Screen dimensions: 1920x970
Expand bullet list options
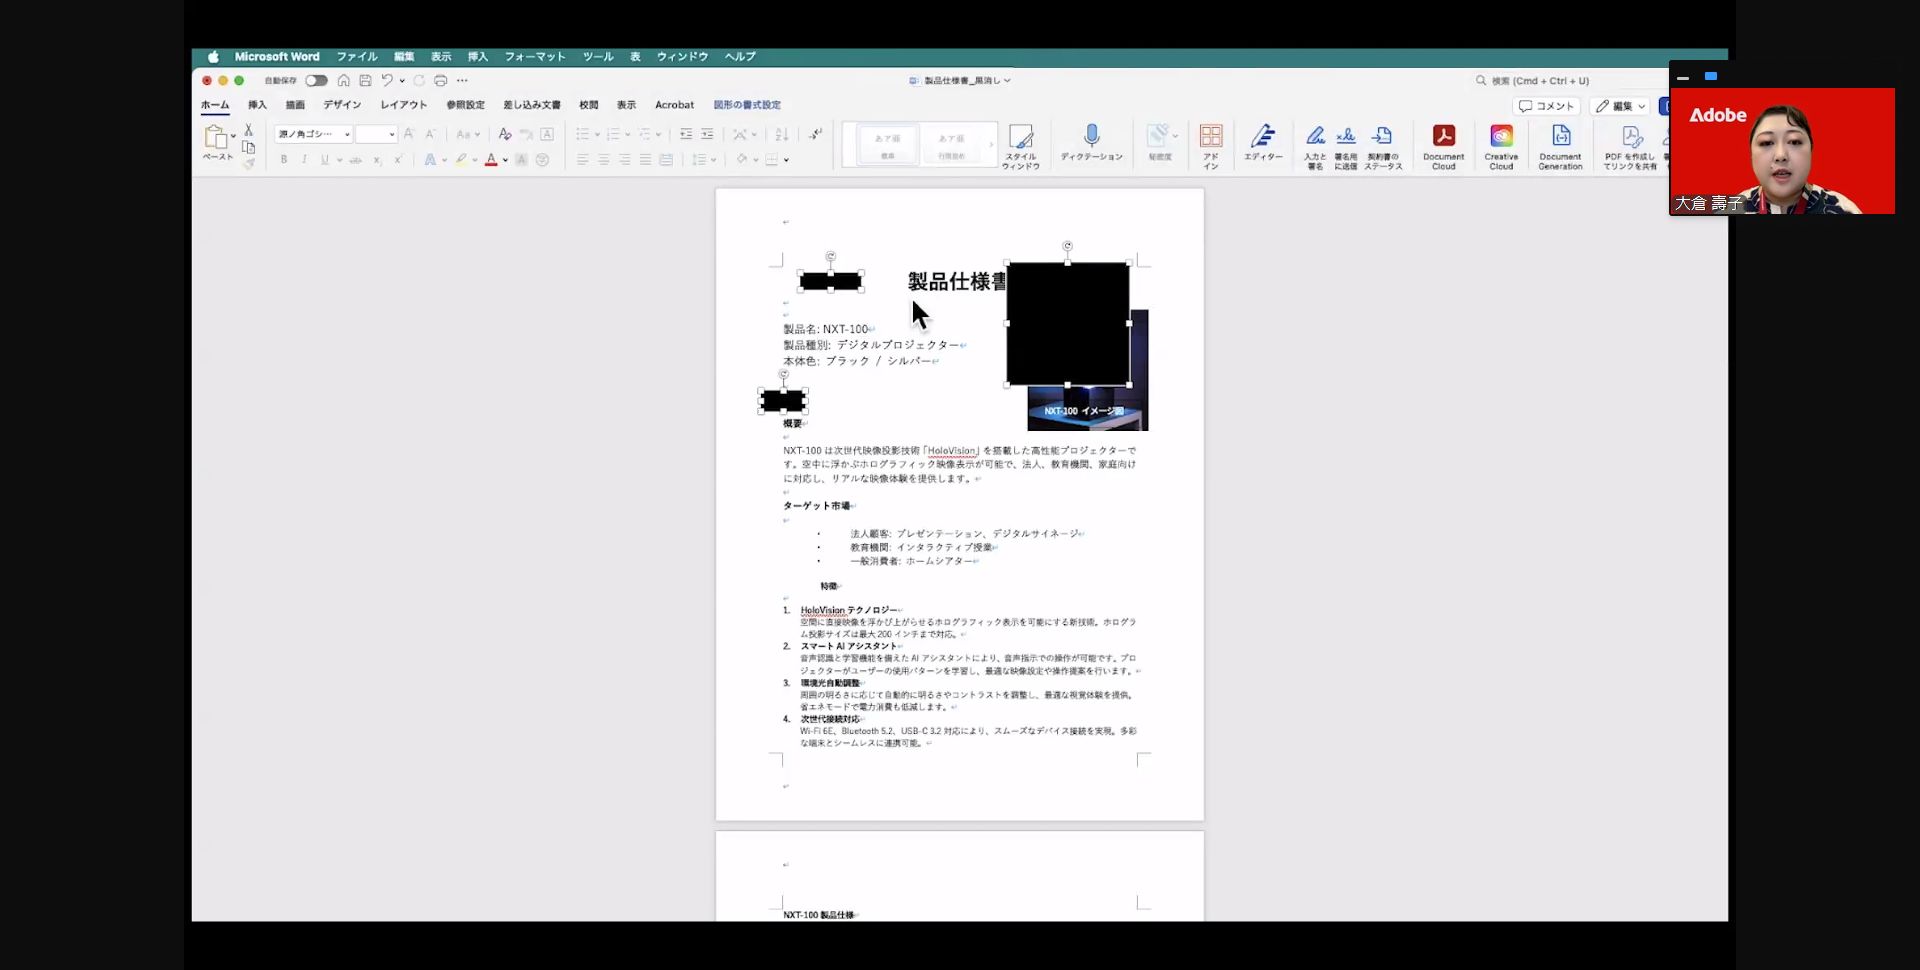pos(597,134)
